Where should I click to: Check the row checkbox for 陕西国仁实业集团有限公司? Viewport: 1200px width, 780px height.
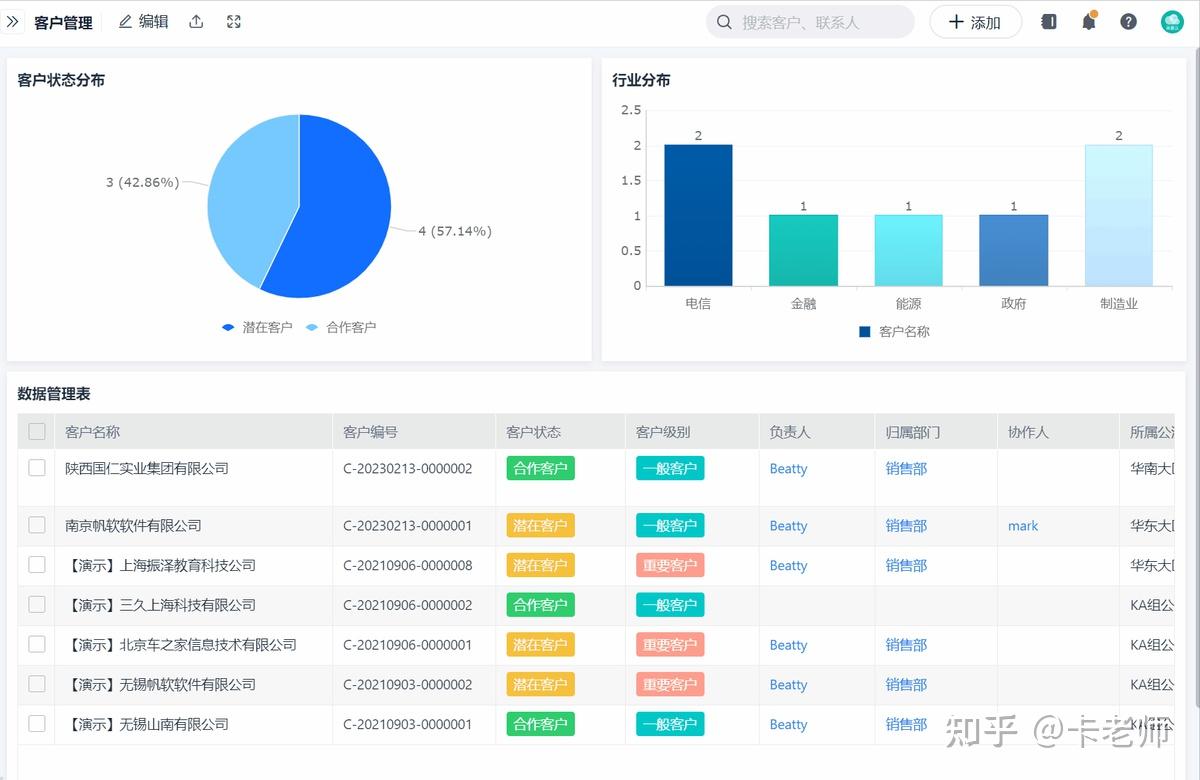click(x=36, y=468)
